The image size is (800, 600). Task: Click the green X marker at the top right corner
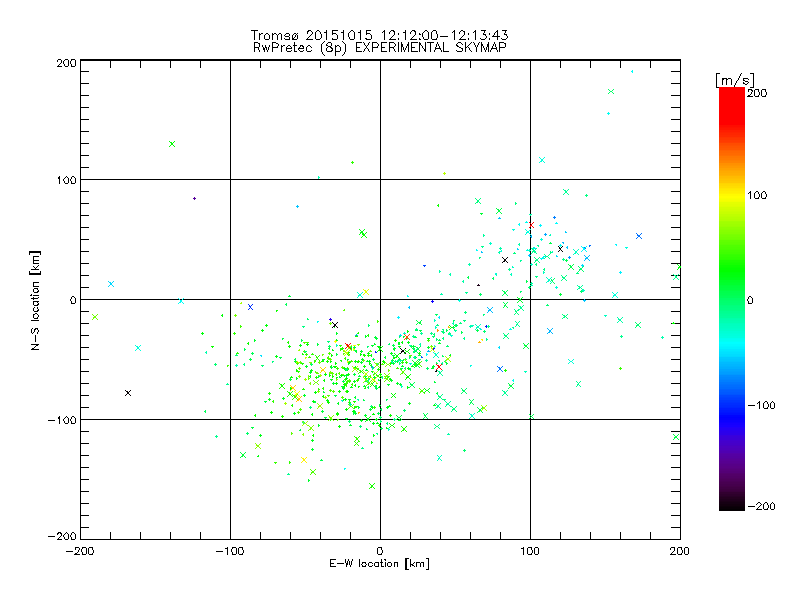point(611,92)
